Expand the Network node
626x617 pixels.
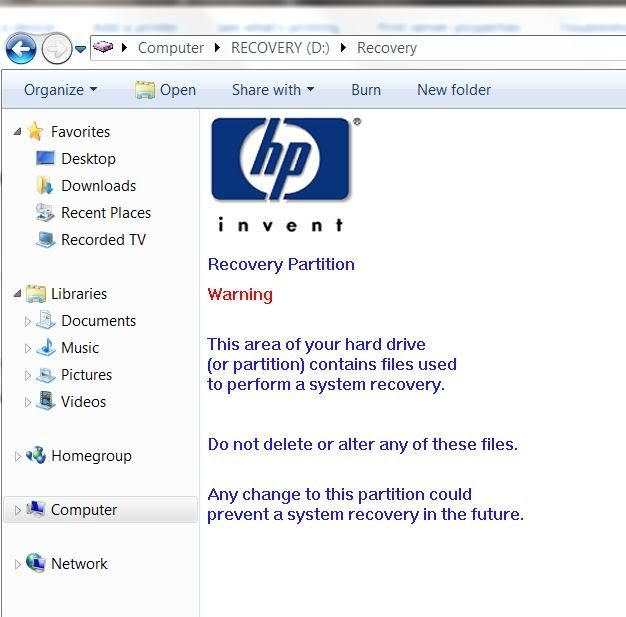pos(17,564)
